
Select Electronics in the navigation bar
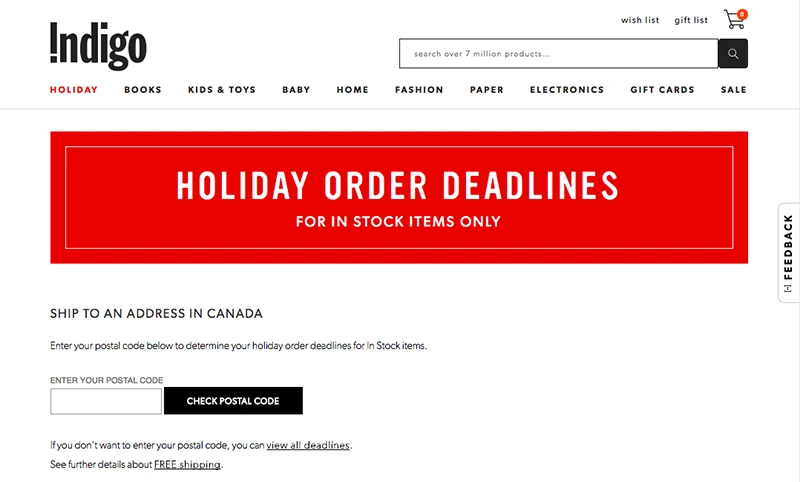click(x=567, y=90)
